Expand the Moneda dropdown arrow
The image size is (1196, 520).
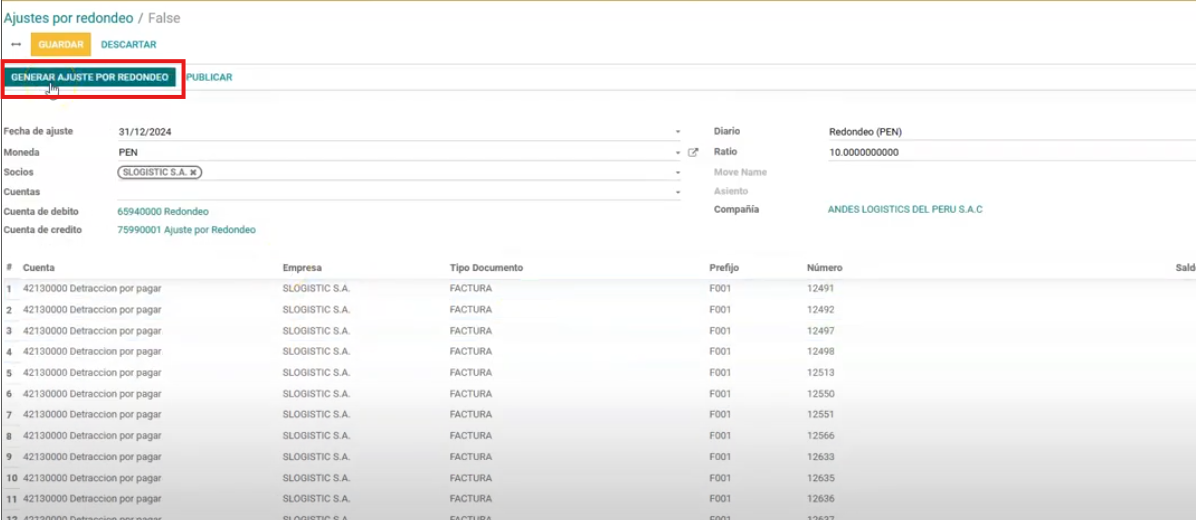pyautogui.click(x=677, y=153)
